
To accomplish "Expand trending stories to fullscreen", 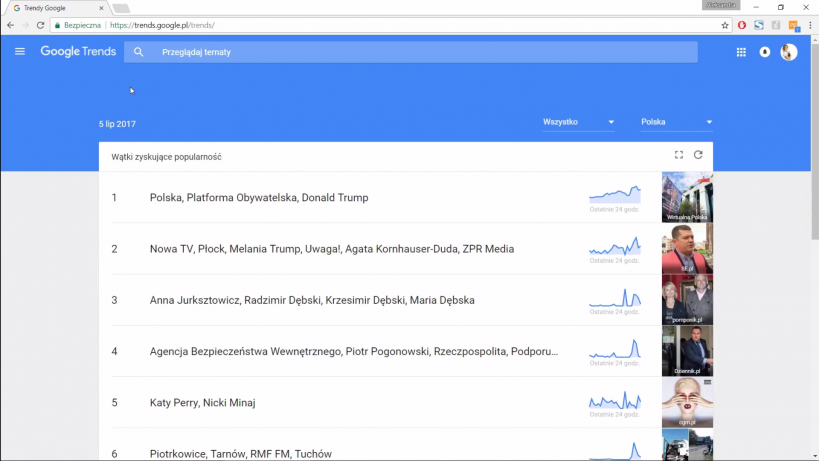I will 678,155.
